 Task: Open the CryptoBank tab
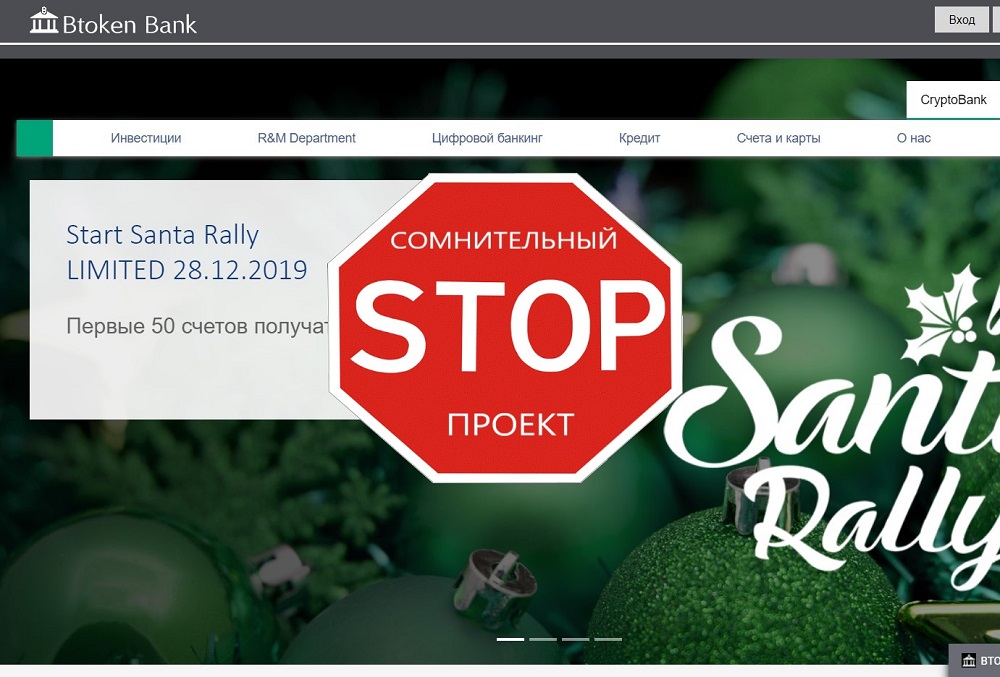(x=953, y=100)
